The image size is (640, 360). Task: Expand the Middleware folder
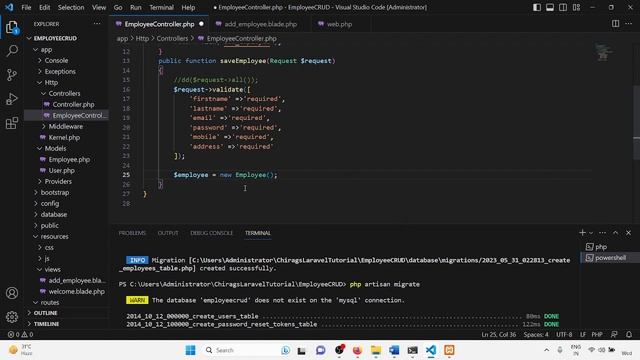coord(67,127)
